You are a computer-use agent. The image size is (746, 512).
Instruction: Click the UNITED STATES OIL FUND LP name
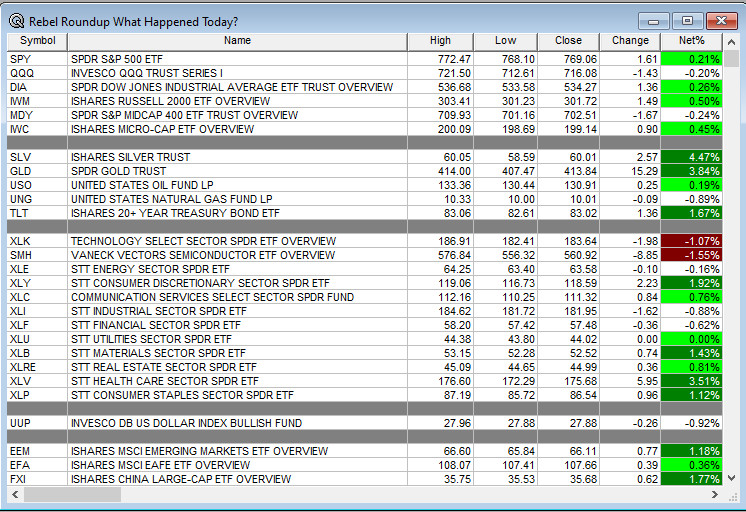[x=142, y=185]
